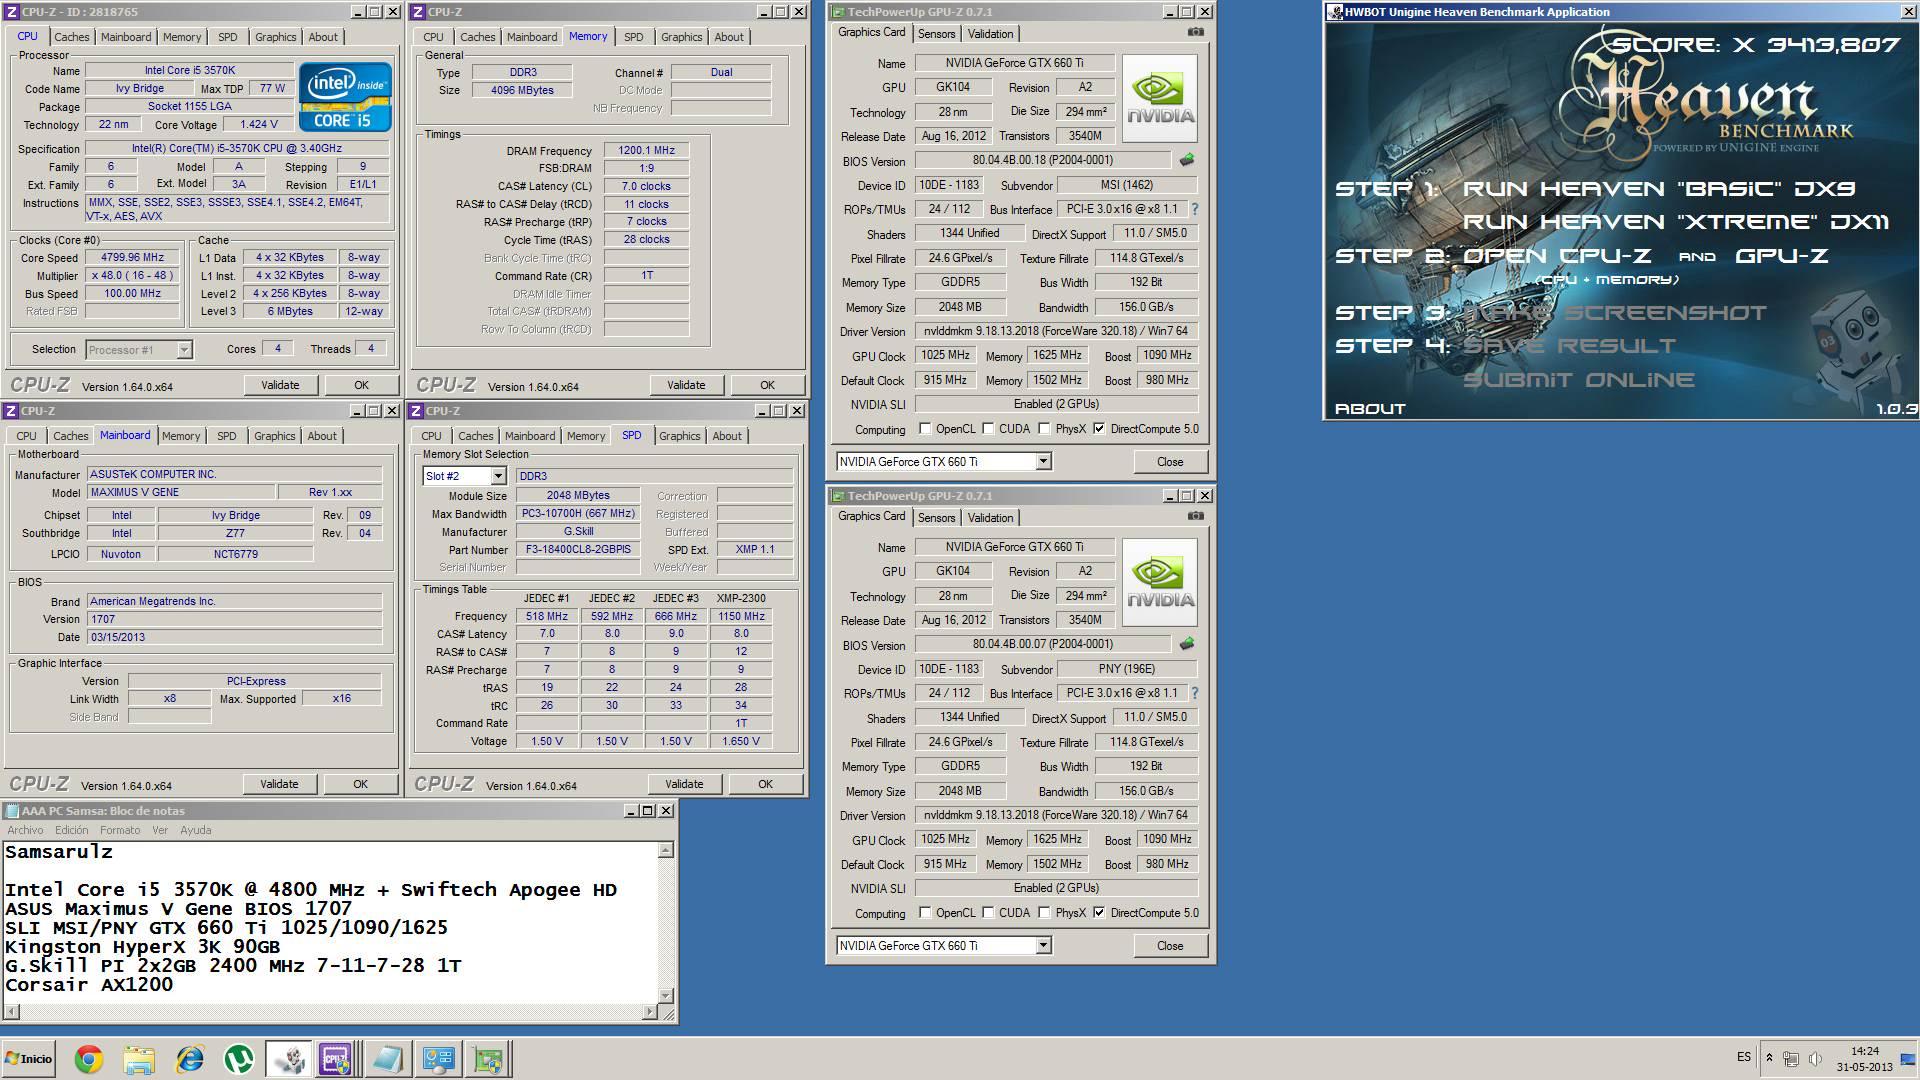Launch Internet Explorer from the taskbar
Screen dimensions: 1920x1080
189,1059
